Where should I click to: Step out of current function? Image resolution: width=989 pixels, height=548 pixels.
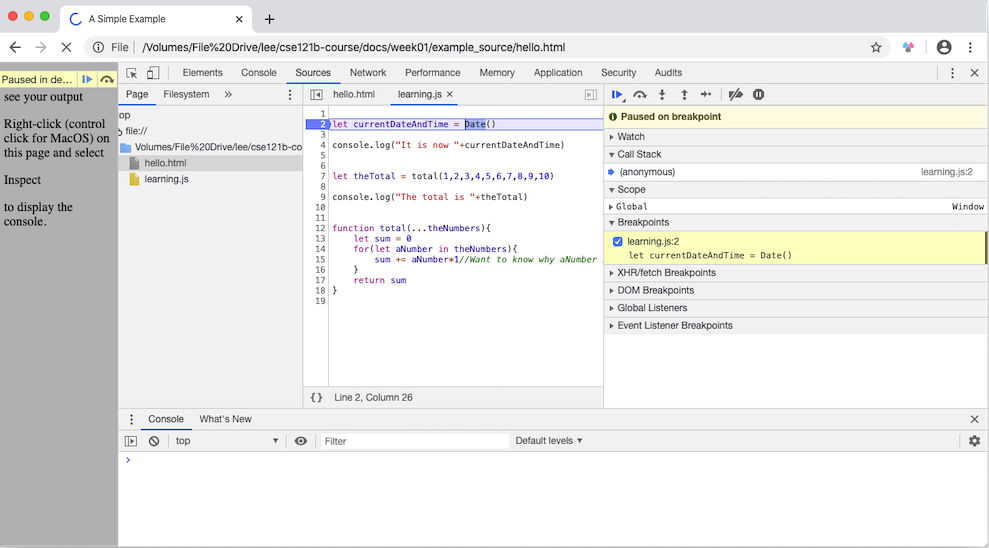(684, 95)
